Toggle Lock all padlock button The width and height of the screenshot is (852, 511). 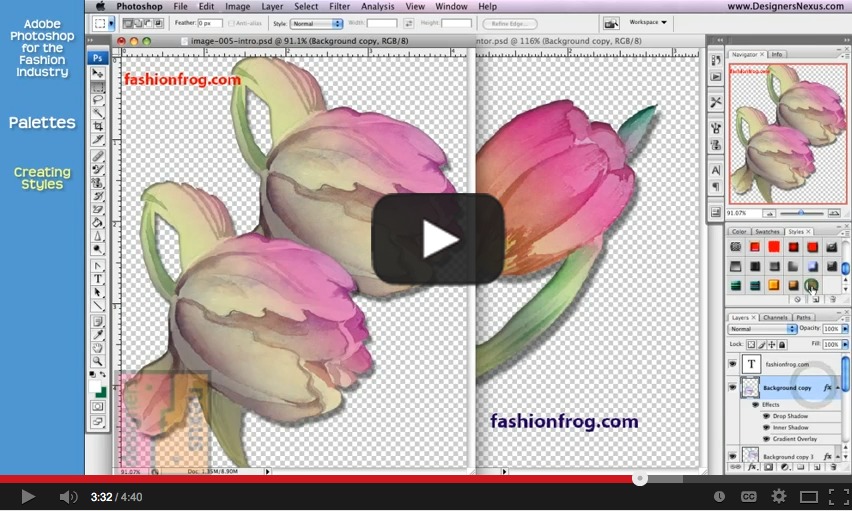(x=782, y=345)
